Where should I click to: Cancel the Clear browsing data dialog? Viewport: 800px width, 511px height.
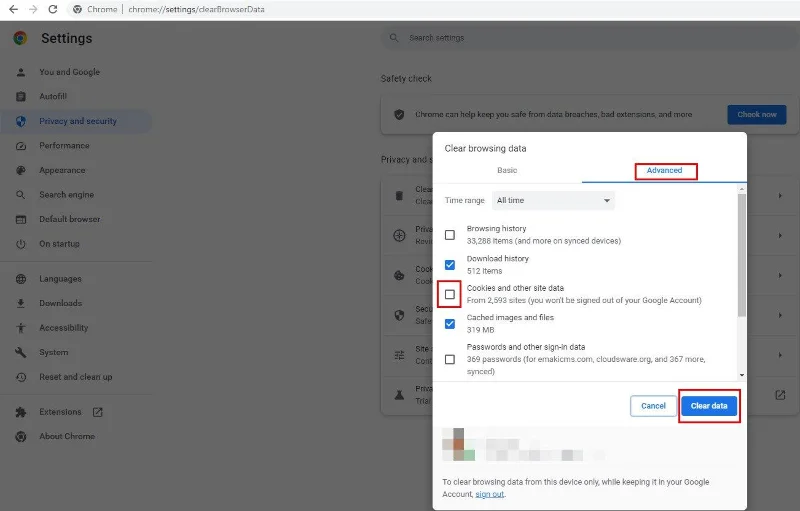pos(653,406)
